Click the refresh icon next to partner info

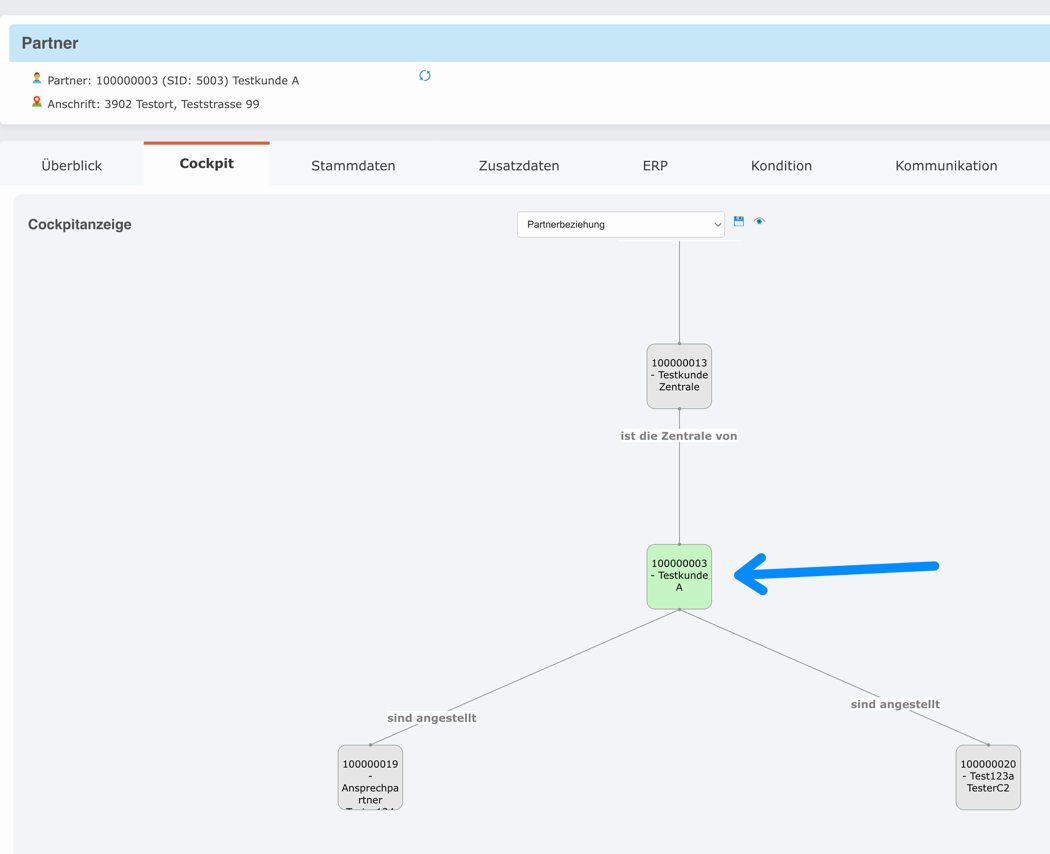coord(424,75)
